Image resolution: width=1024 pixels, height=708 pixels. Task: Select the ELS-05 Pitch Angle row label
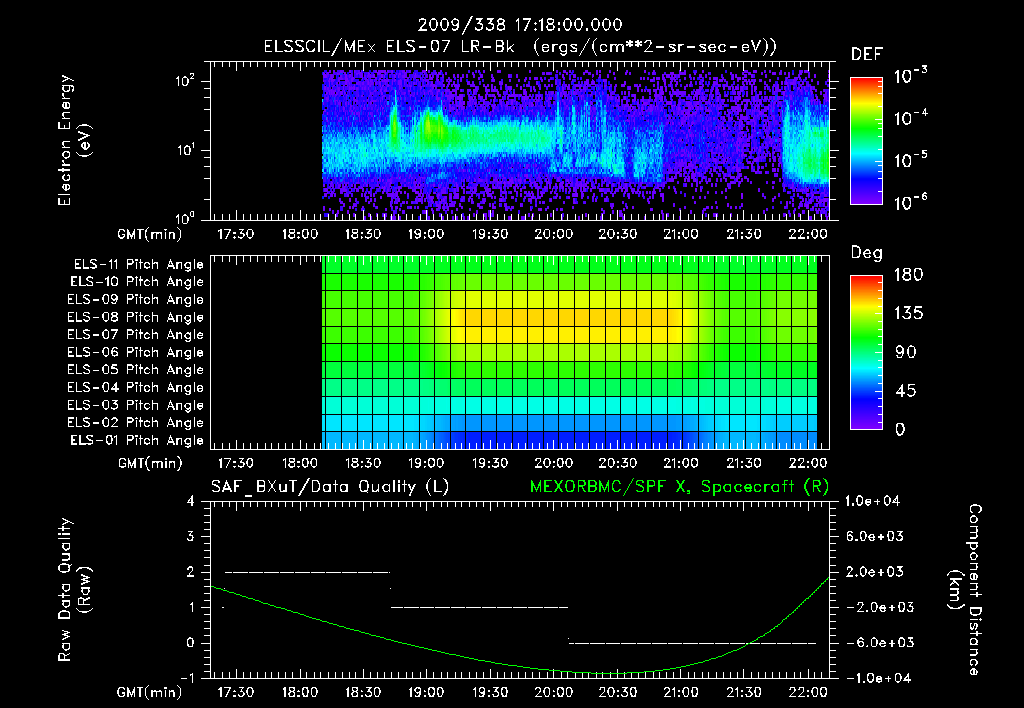click(136, 370)
